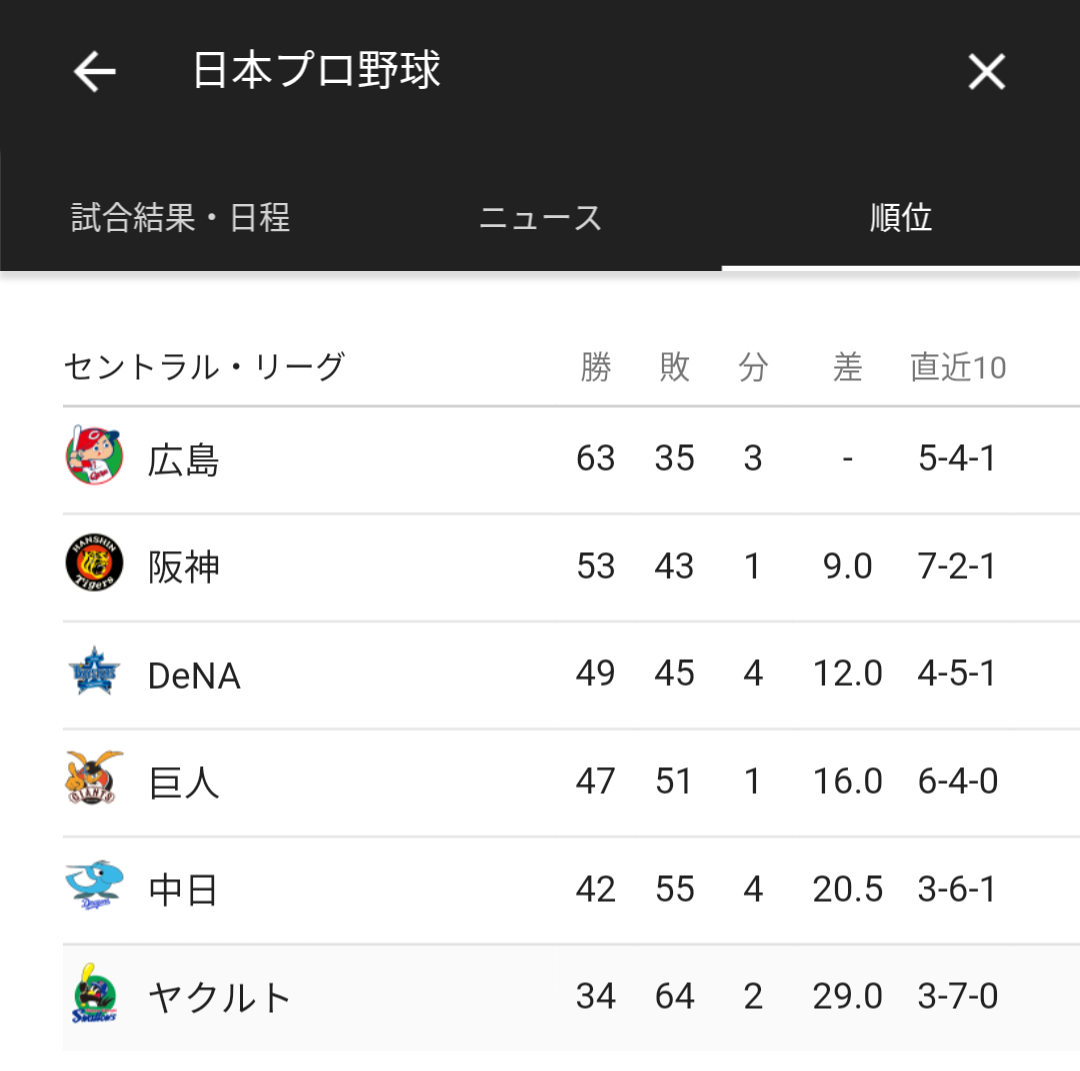This screenshot has height=1071, width=1080.
Task: Open the 広島 team name link
Action: click(x=183, y=460)
